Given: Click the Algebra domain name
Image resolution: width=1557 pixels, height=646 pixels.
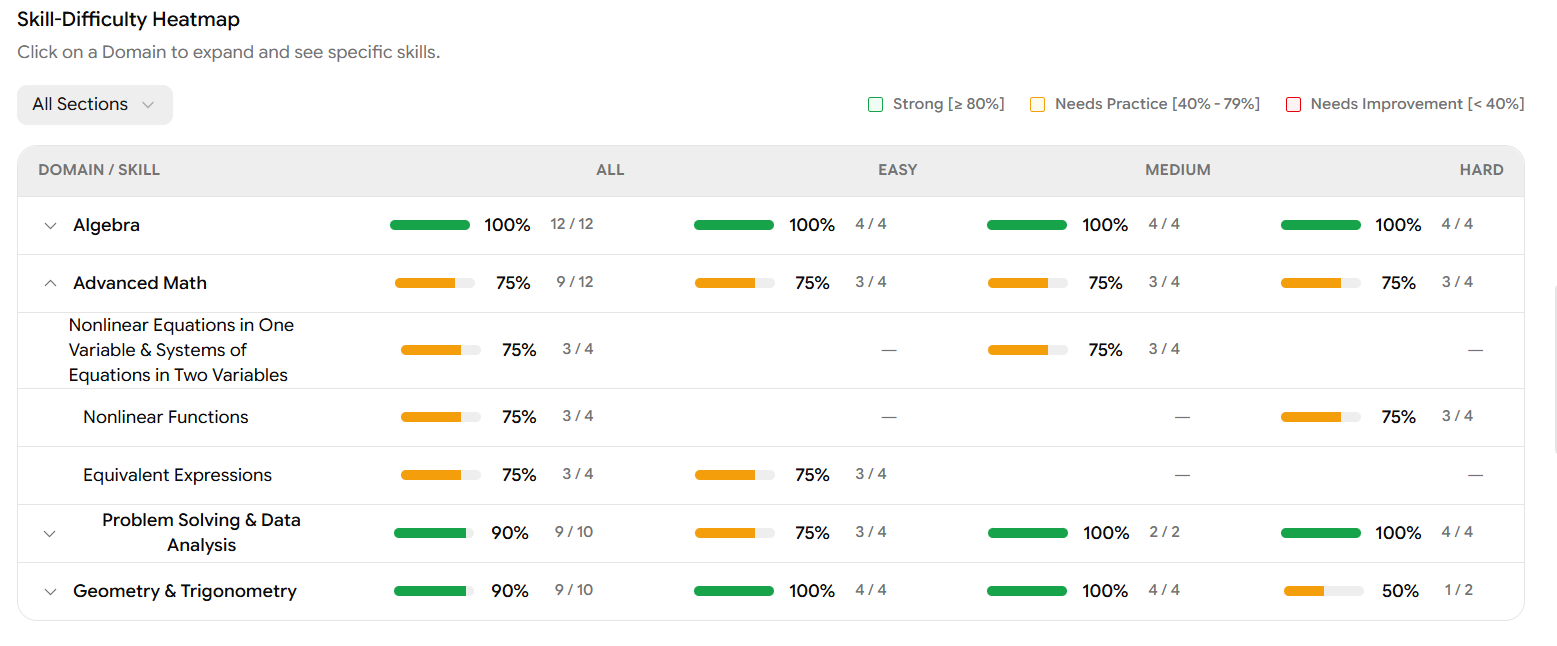Looking at the screenshot, I should [106, 226].
